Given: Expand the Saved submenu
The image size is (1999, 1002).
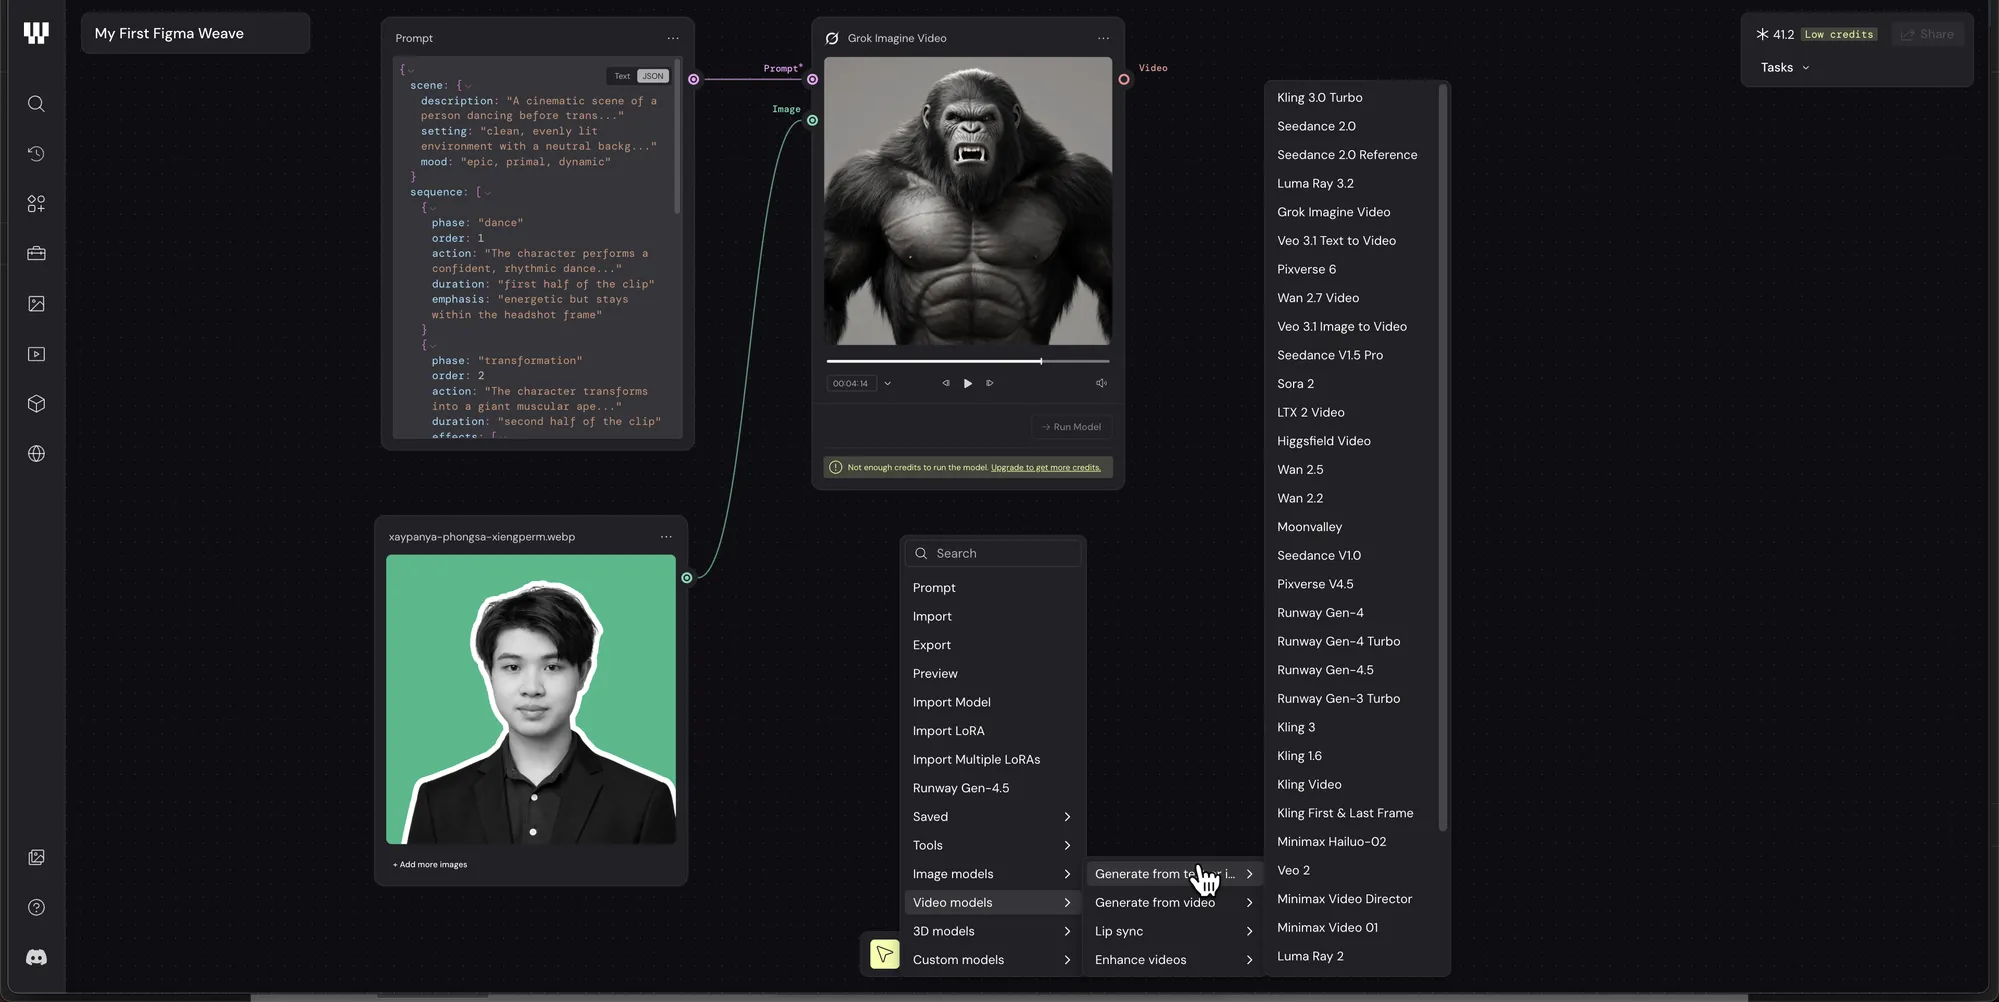Looking at the screenshot, I should (x=992, y=817).
